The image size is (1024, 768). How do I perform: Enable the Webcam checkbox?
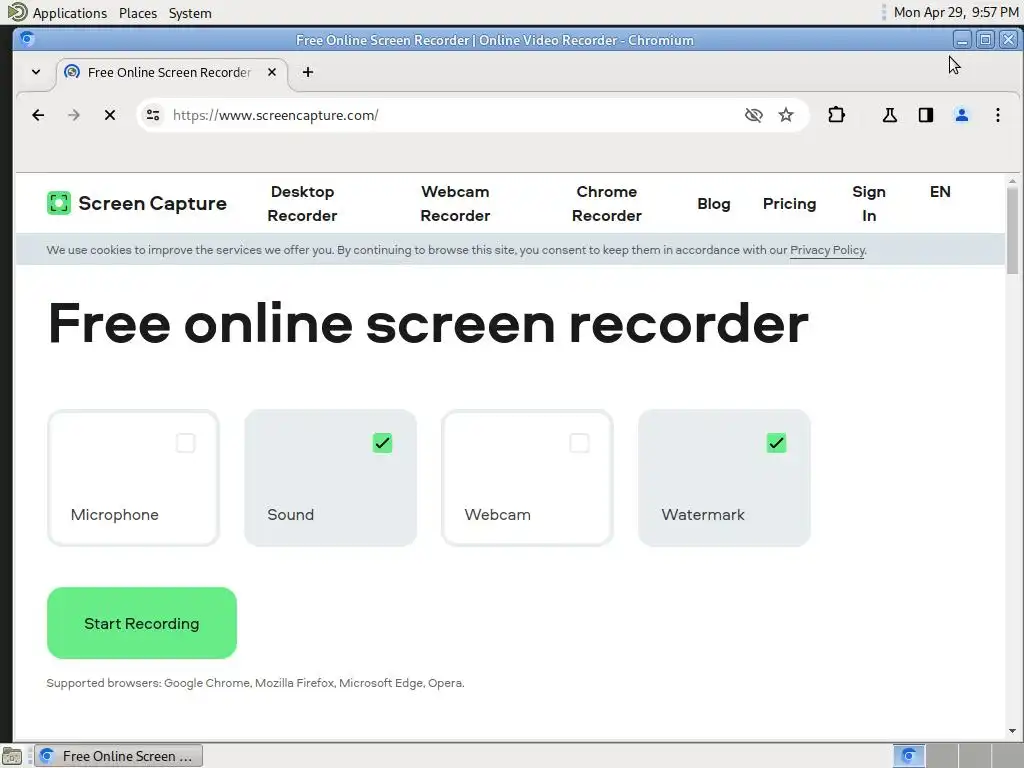click(x=579, y=443)
